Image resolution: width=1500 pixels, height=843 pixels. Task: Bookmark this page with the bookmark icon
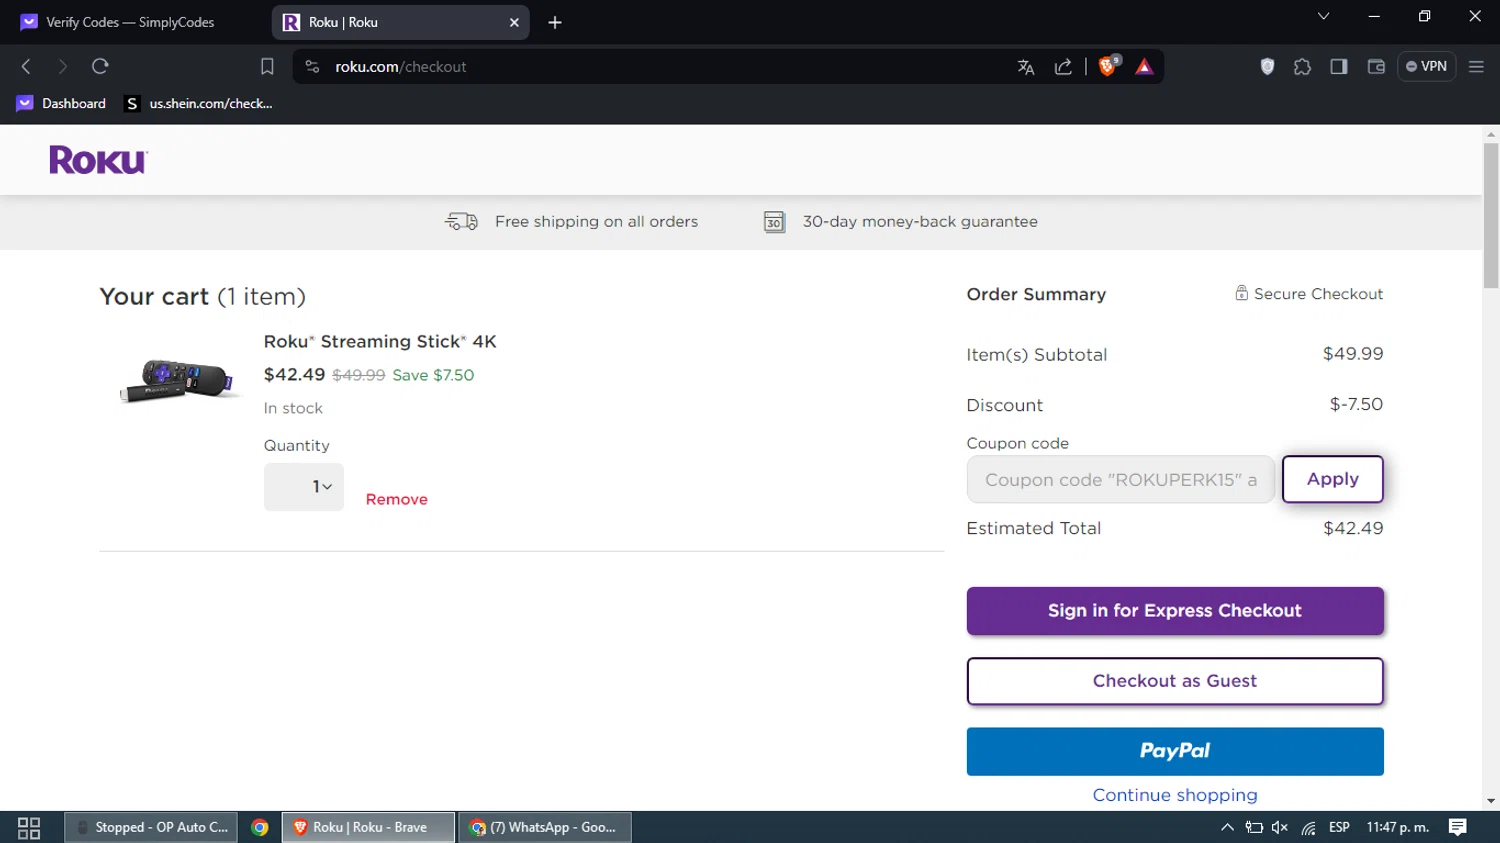tap(267, 67)
